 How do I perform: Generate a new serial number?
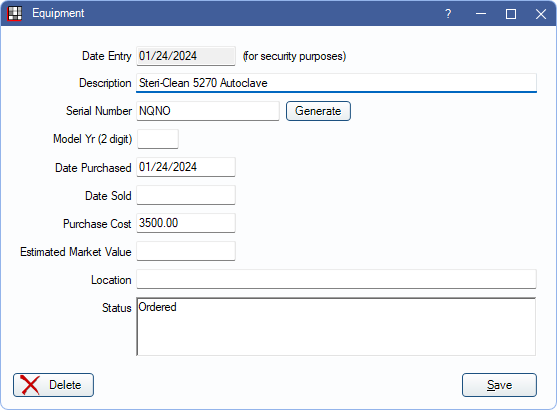click(318, 111)
